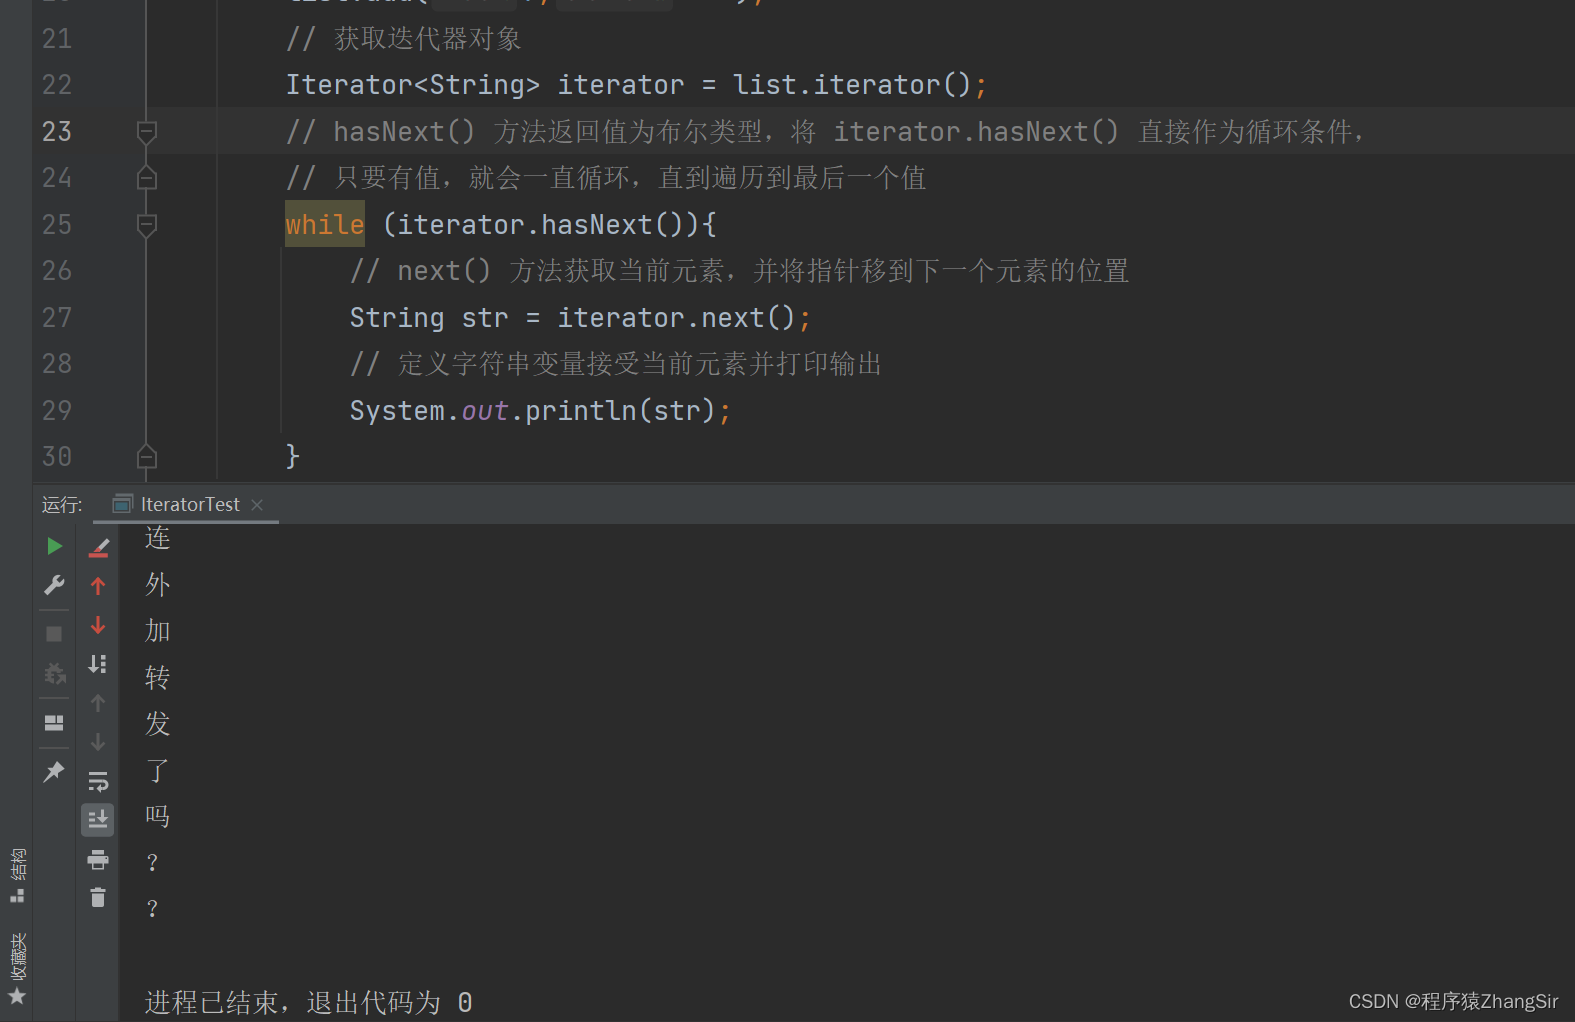Collapse the code fold at line 23
This screenshot has width=1575, height=1022.
pyautogui.click(x=146, y=131)
